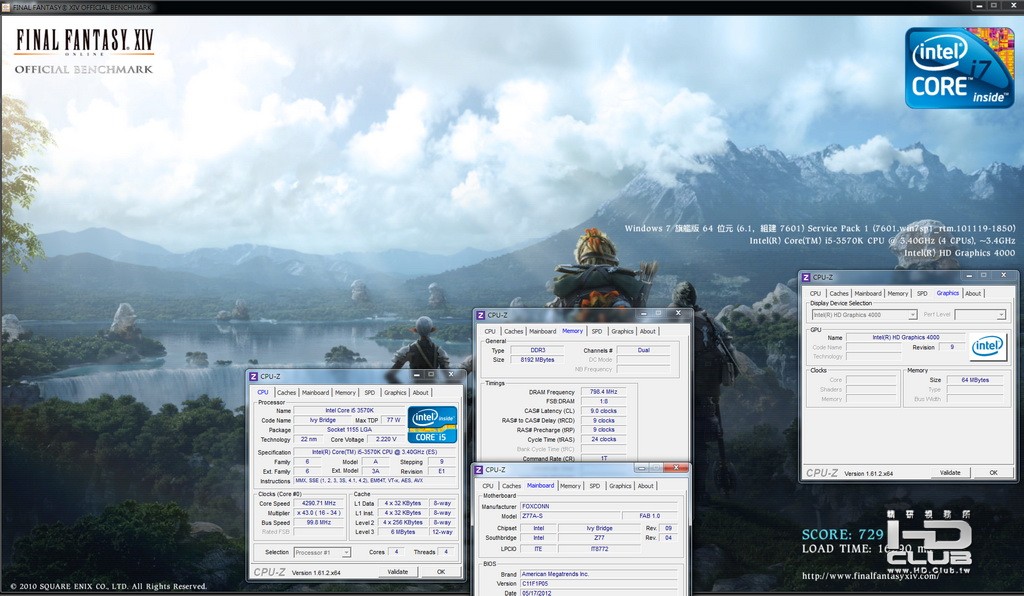Click the GPU Name field Intel(R) HD Graphics 4000
Screen dimensions: 1024x596
click(x=906, y=338)
